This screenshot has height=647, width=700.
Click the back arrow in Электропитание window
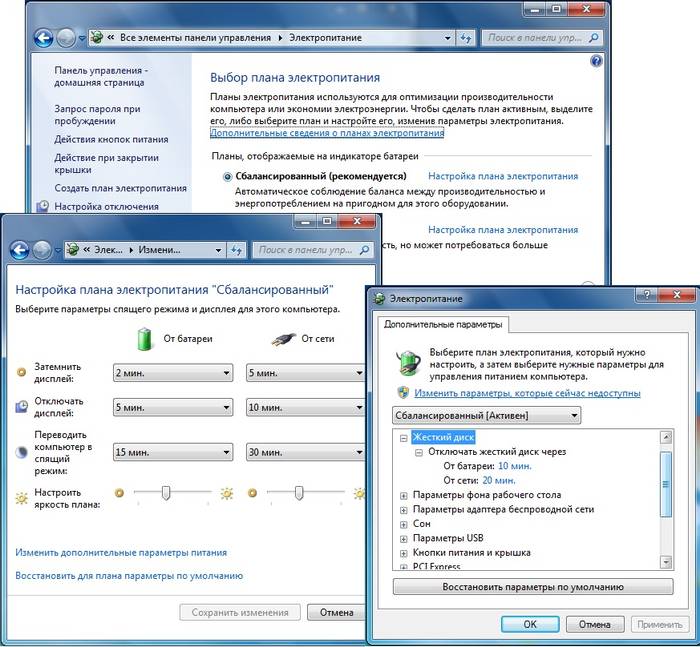43,38
